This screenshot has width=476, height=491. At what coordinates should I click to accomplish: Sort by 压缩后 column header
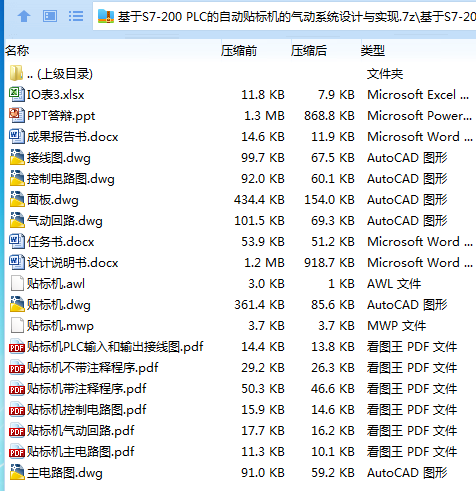309,51
